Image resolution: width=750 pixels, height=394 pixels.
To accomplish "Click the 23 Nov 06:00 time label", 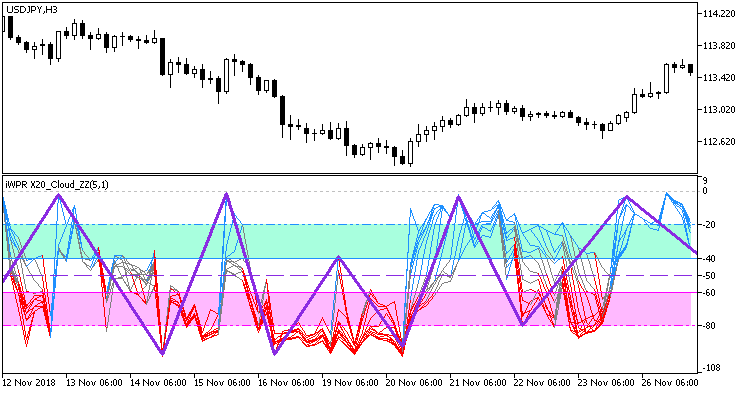I will coord(606,383).
